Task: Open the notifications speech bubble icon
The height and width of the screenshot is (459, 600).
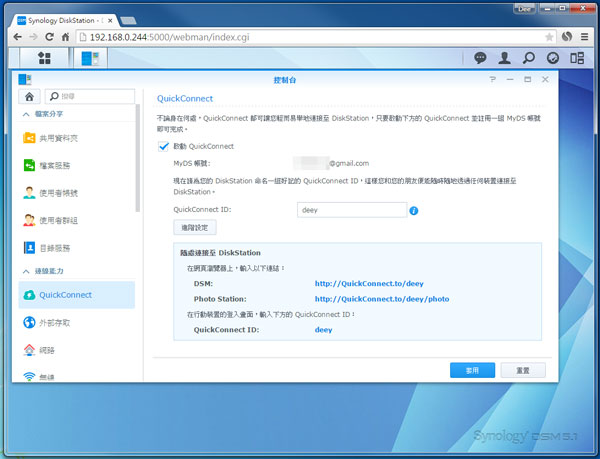Action: (480, 58)
